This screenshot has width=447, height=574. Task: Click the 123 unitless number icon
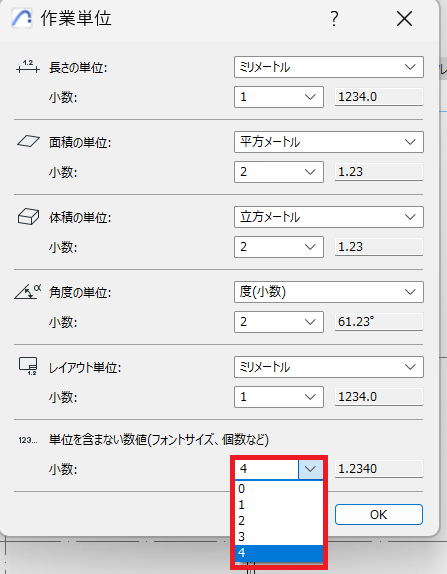[28, 440]
